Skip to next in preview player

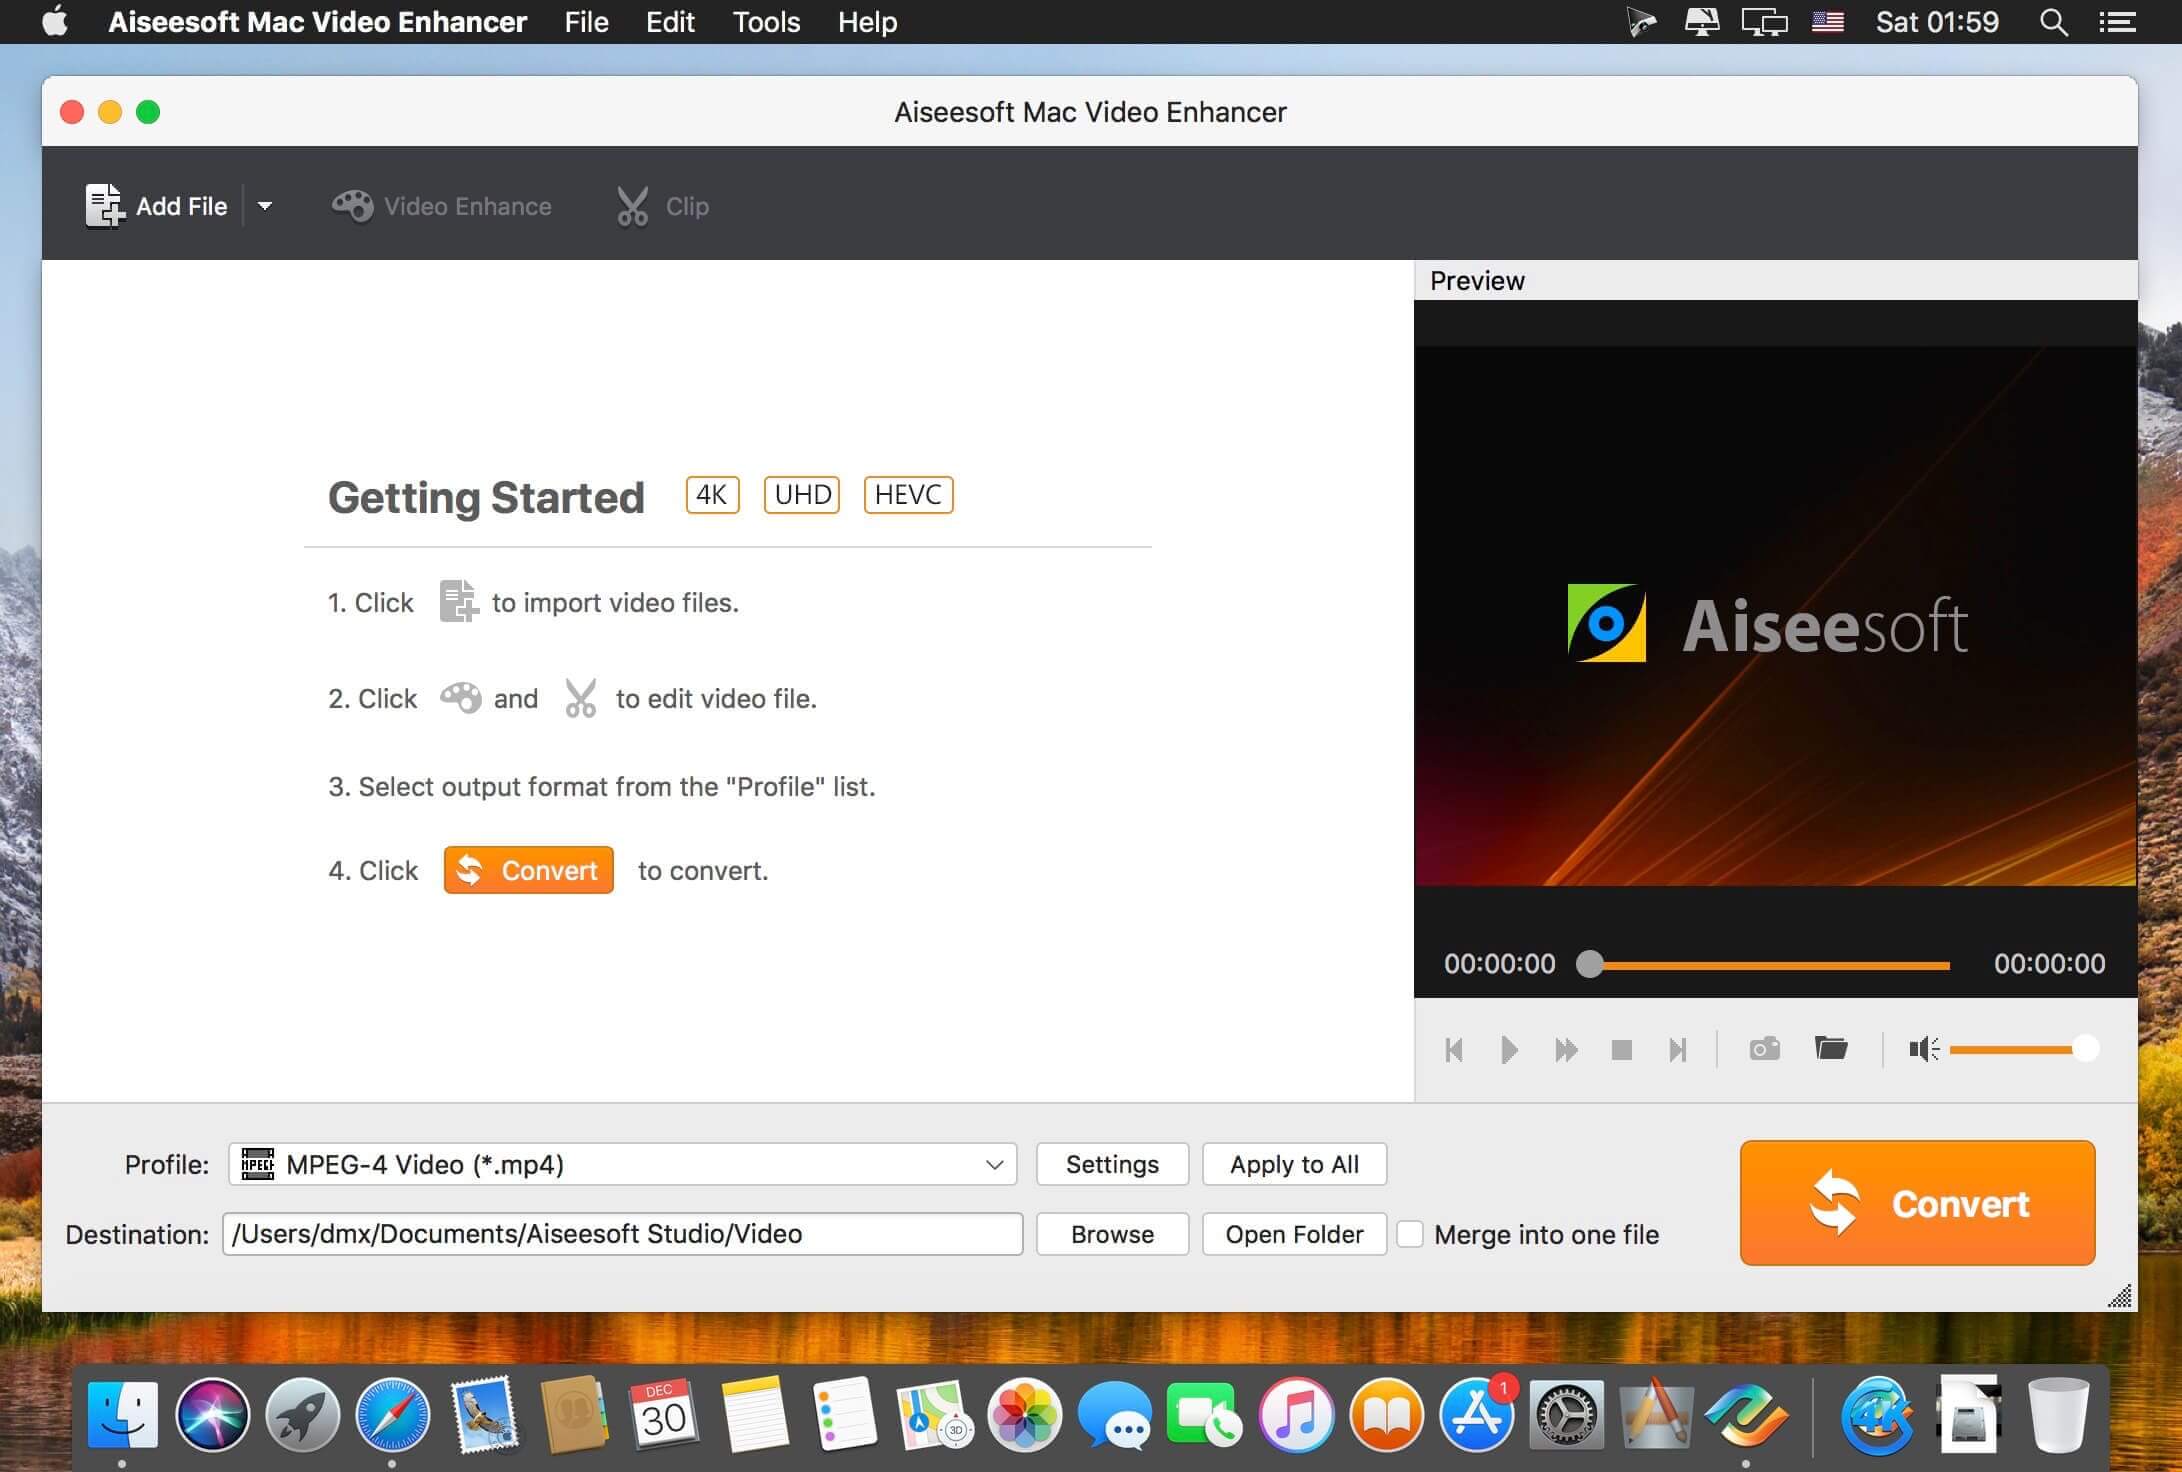click(x=1678, y=1049)
